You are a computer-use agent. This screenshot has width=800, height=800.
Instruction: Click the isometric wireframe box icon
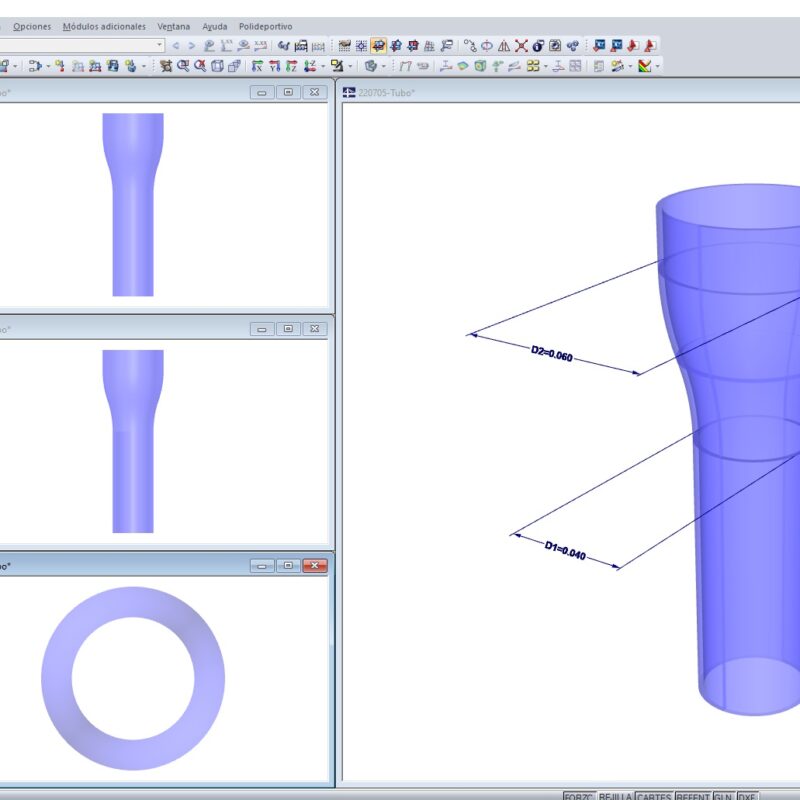click(x=217, y=66)
